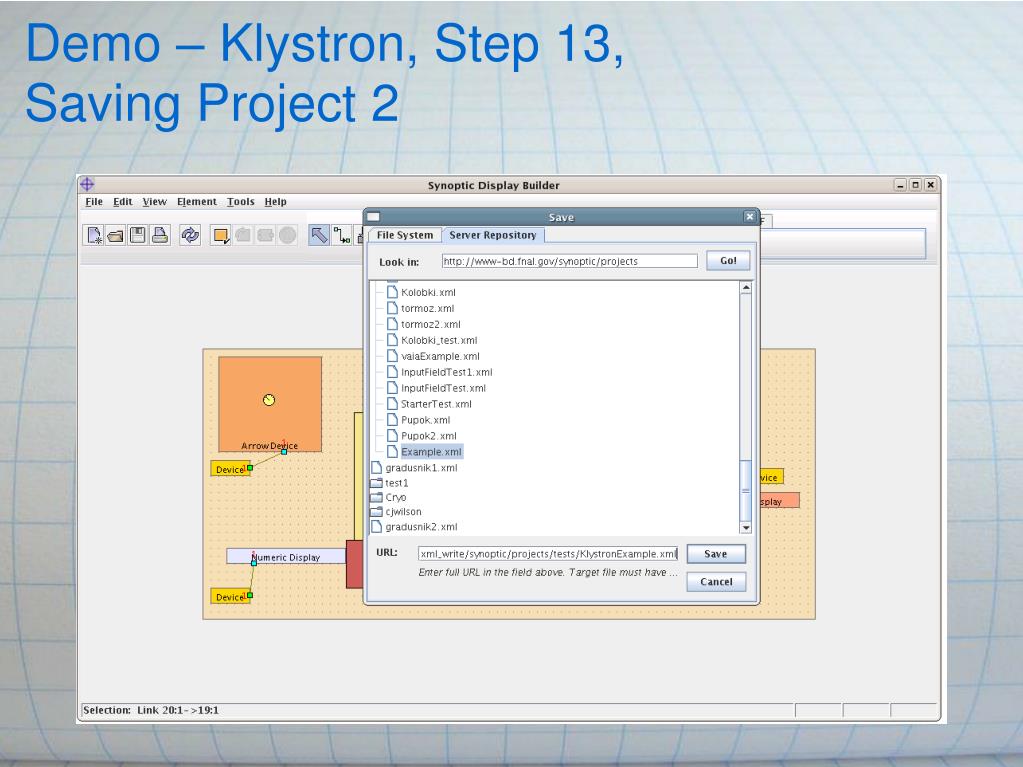This screenshot has height=767, width=1023.
Task: Click the Selection status bar text
Action: pyautogui.click(x=151, y=710)
